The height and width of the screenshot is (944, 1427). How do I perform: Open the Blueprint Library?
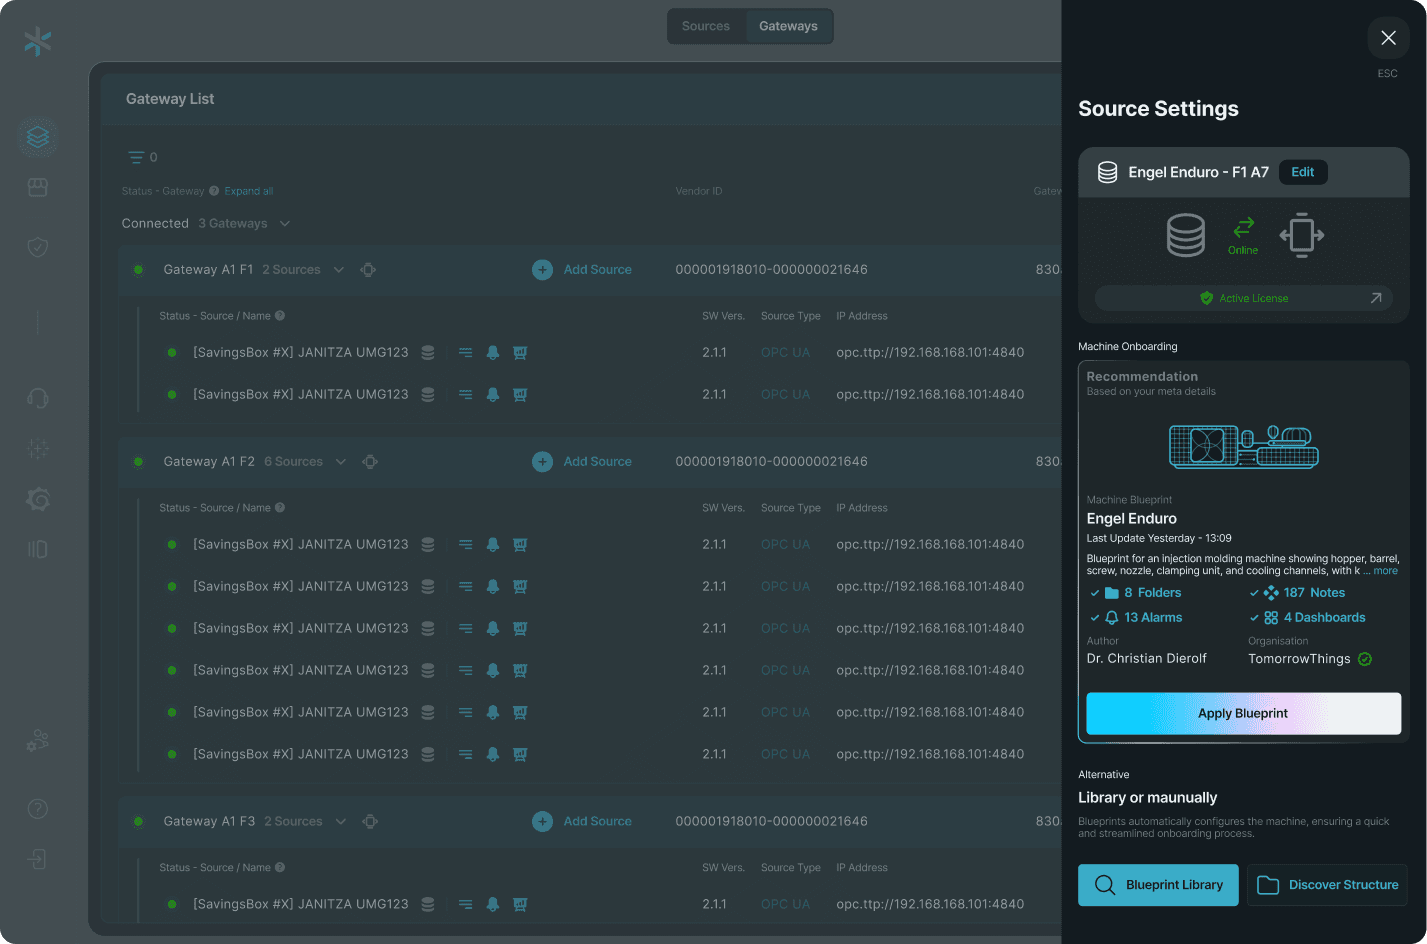tap(1158, 885)
